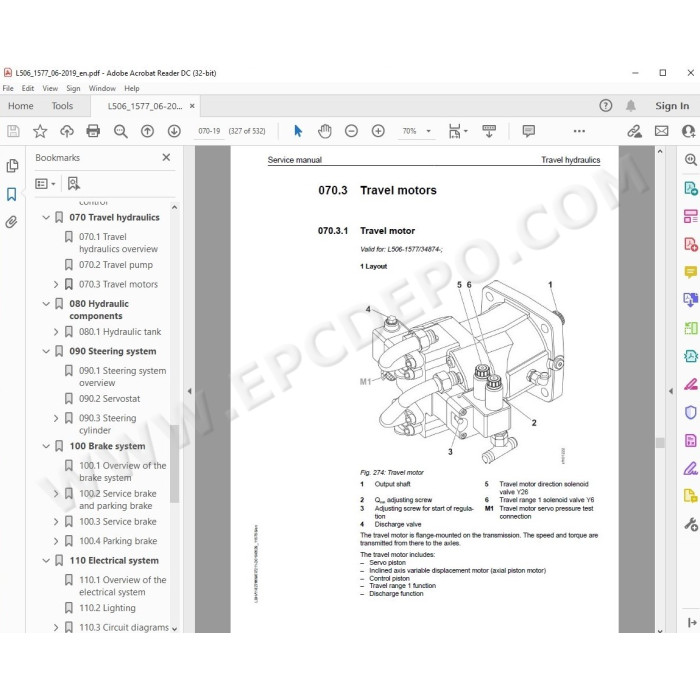This screenshot has width=700, height=700.
Task: Switch to the Tools tab
Action: (62, 106)
